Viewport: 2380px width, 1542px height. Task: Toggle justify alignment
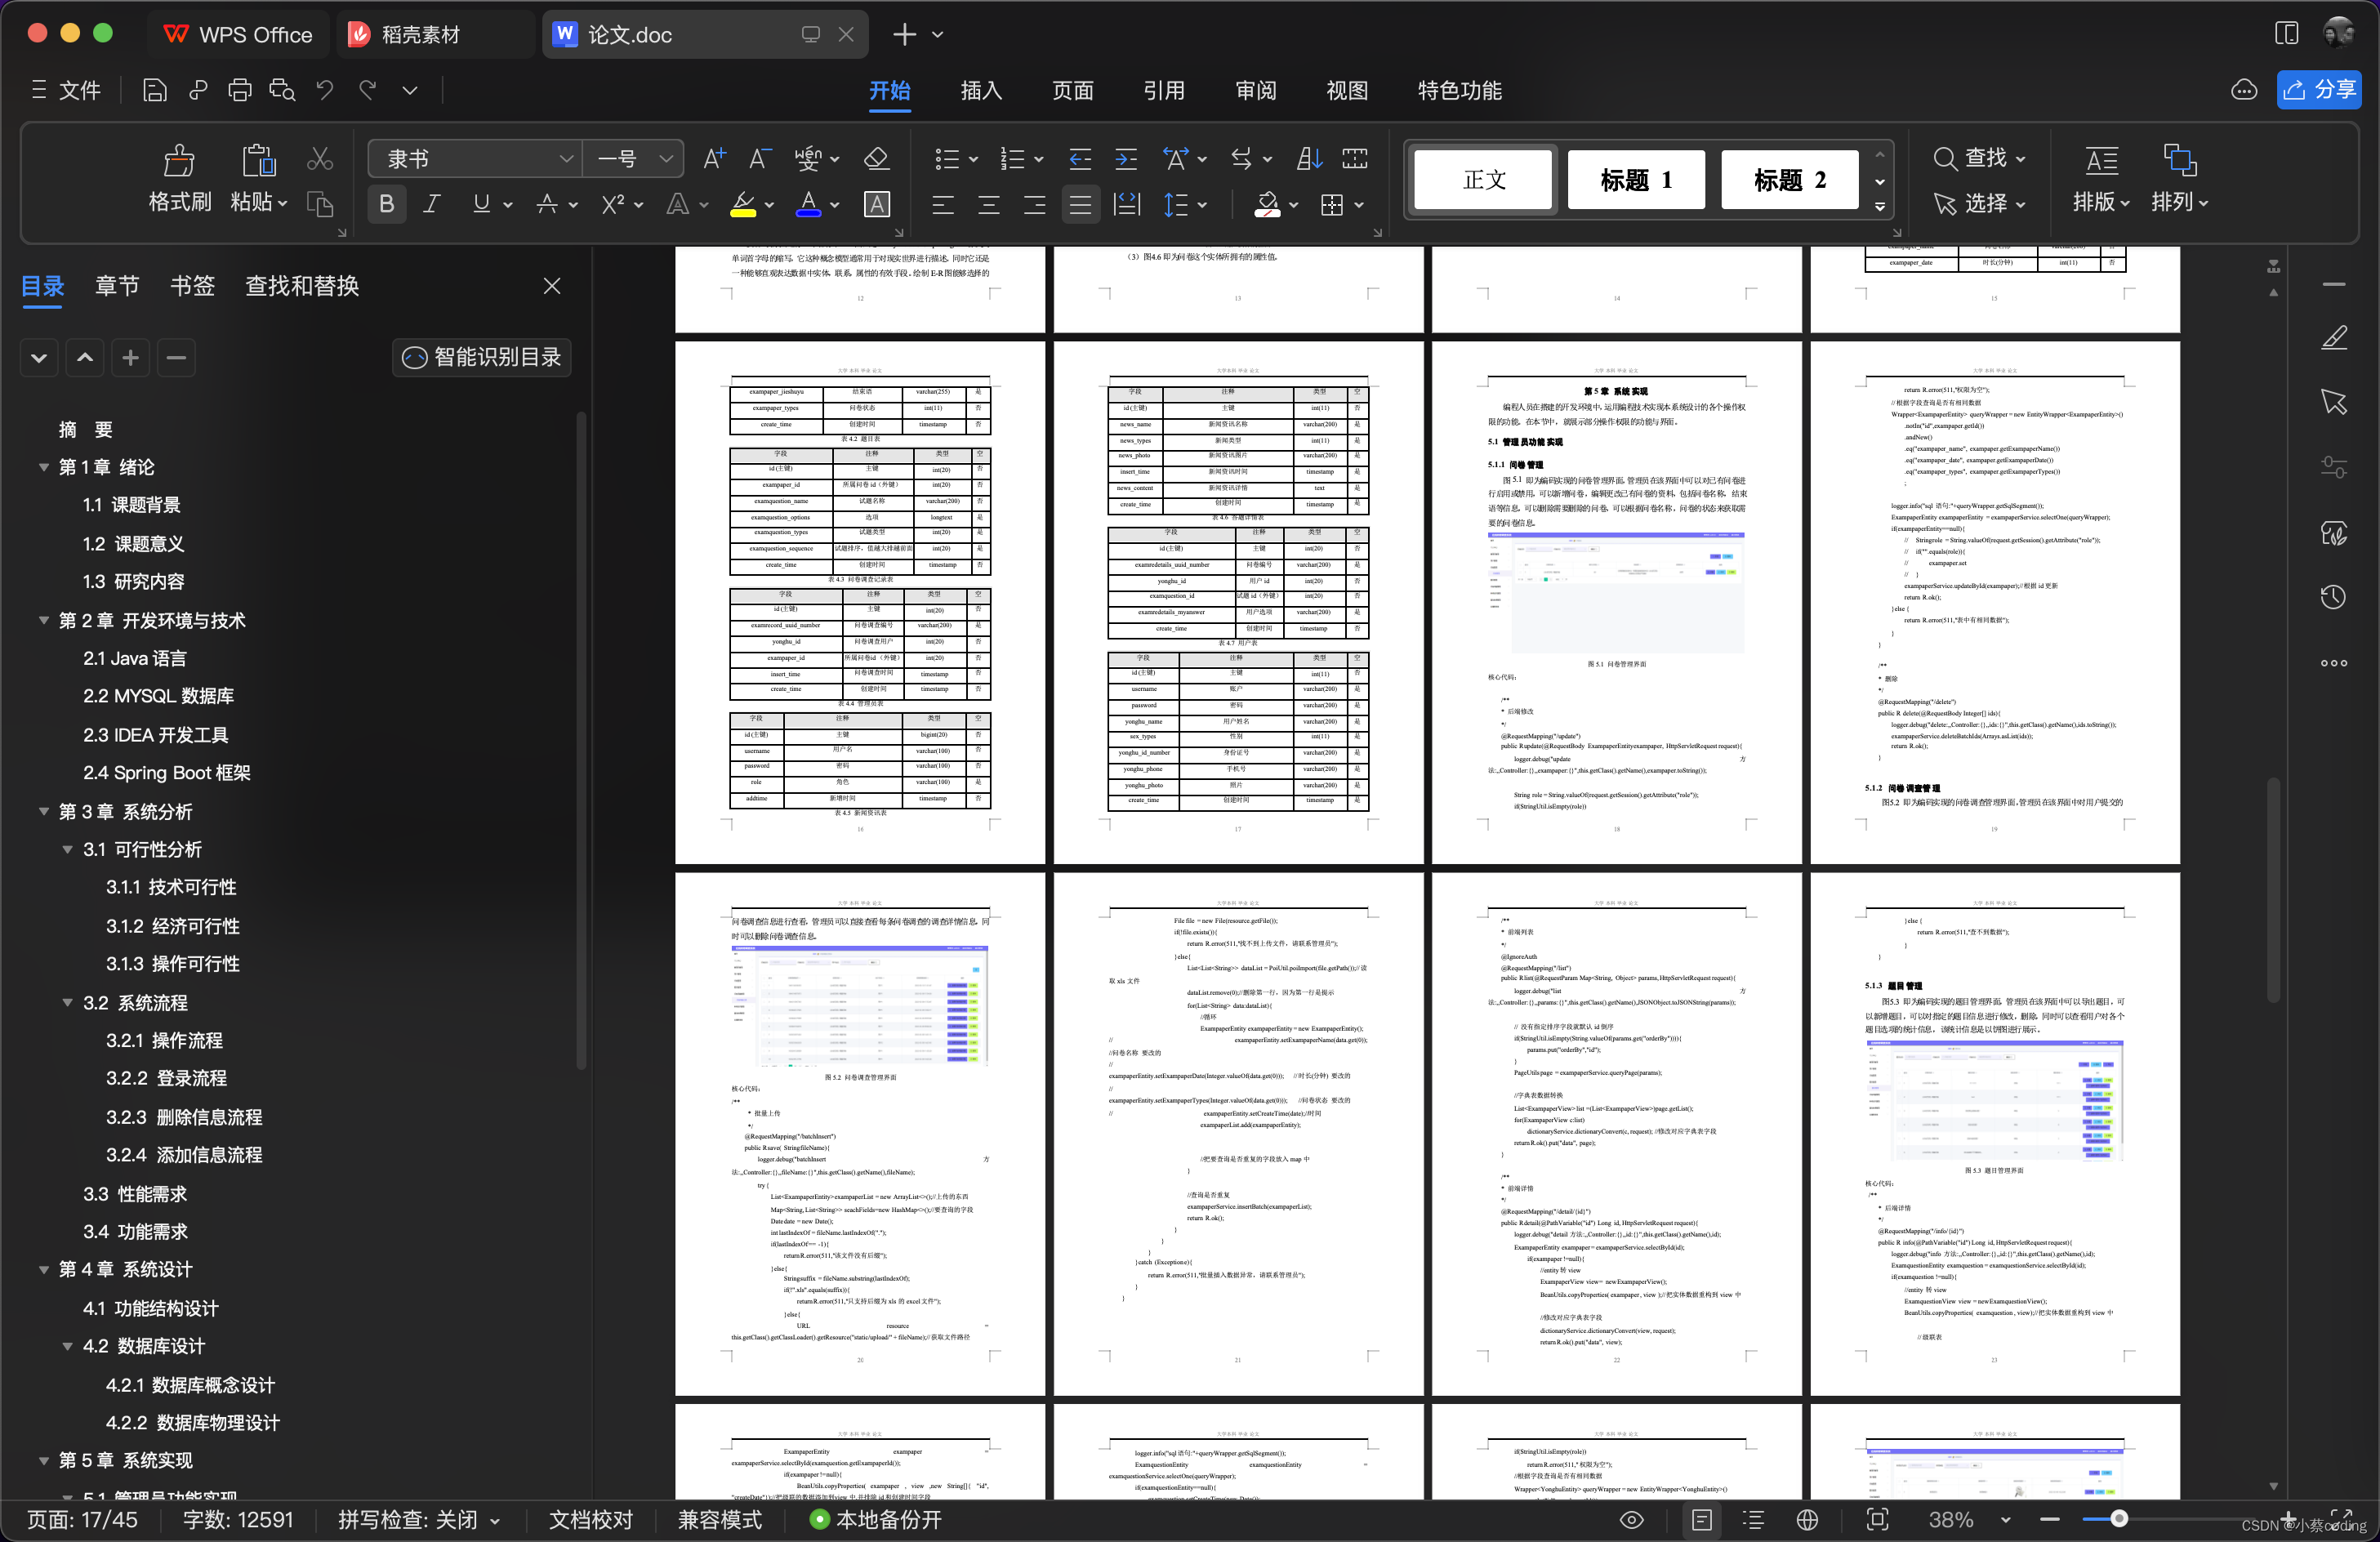point(1081,205)
